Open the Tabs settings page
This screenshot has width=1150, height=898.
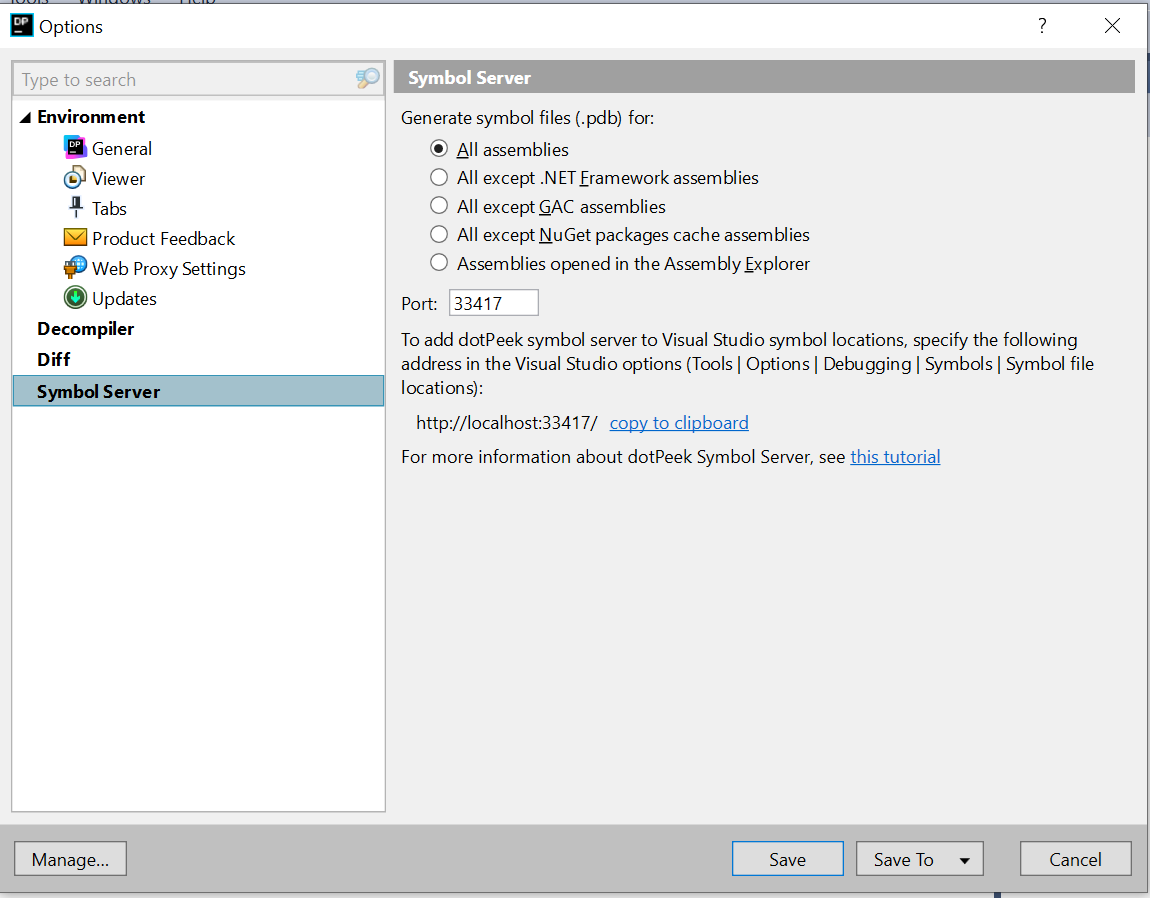pos(109,208)
